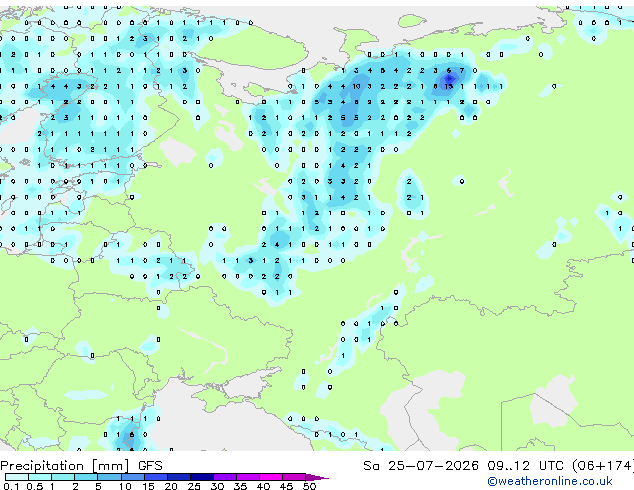Image resolution: width=634 pixels, height=490 pixels.
Task: Pick the 0.1–0.5 mm palest legend swatch
Action: tap(17, 477)
